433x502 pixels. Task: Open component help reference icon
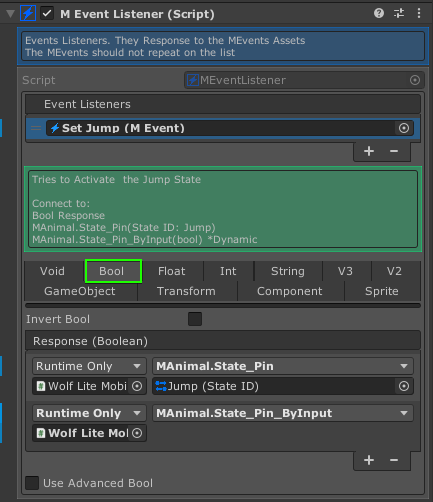(x=379, y=13)
